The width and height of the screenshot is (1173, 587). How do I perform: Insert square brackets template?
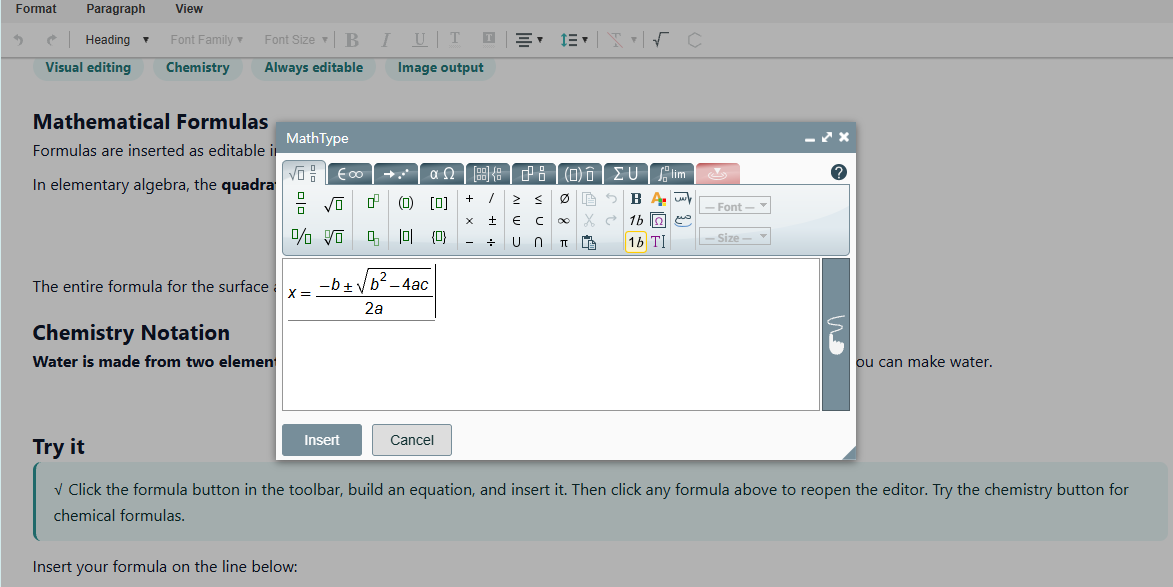click(439, 203)
